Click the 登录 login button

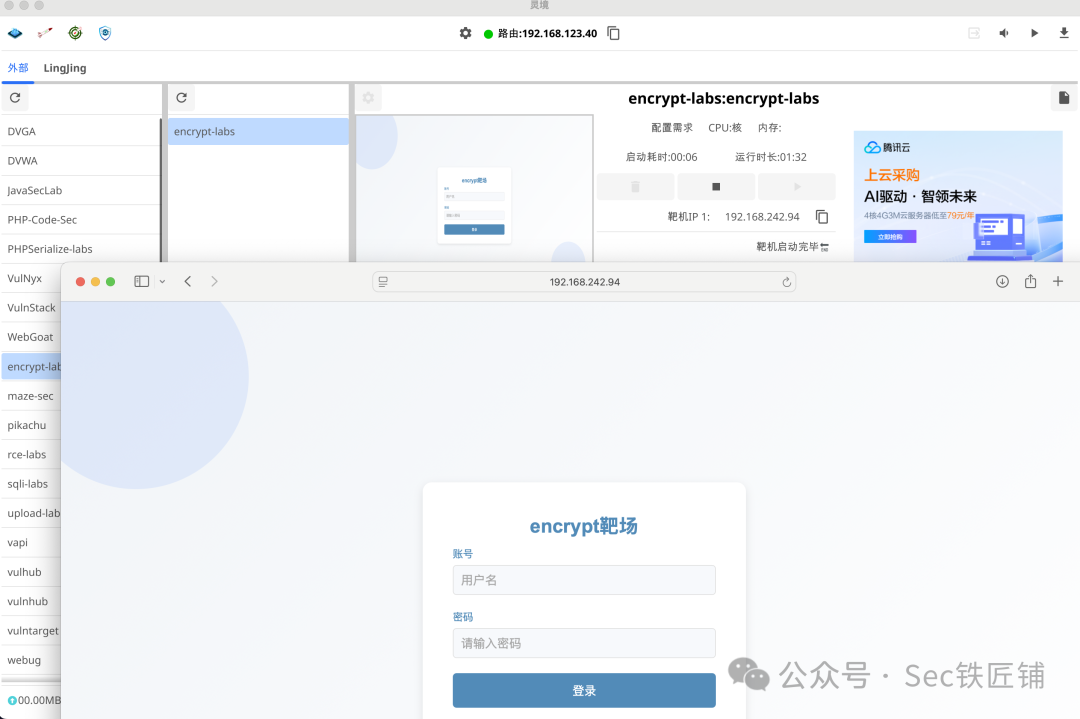click(x=584, y=690)
